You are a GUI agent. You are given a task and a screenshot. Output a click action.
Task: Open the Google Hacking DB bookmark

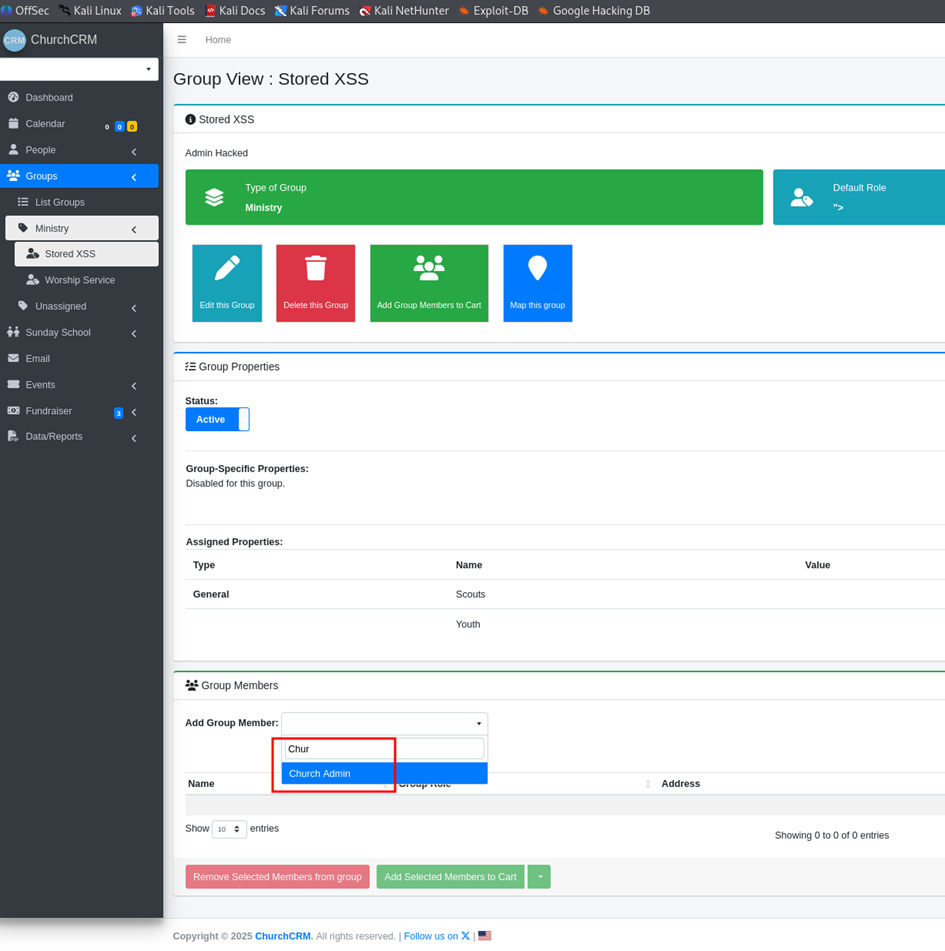click(x=593, y=10)
